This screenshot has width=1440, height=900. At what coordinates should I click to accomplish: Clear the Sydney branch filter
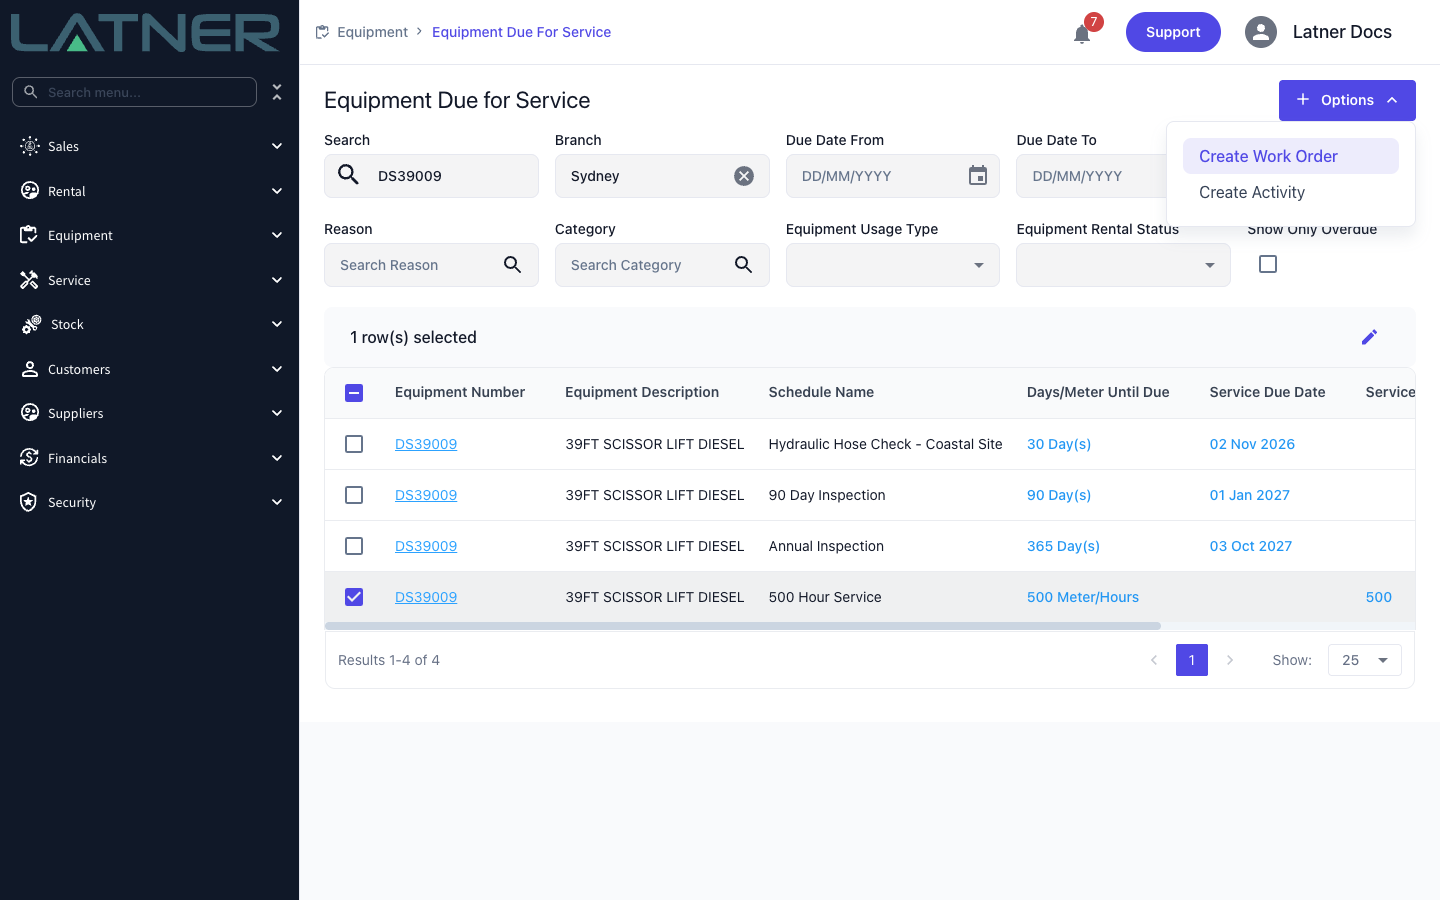point(744,176)
